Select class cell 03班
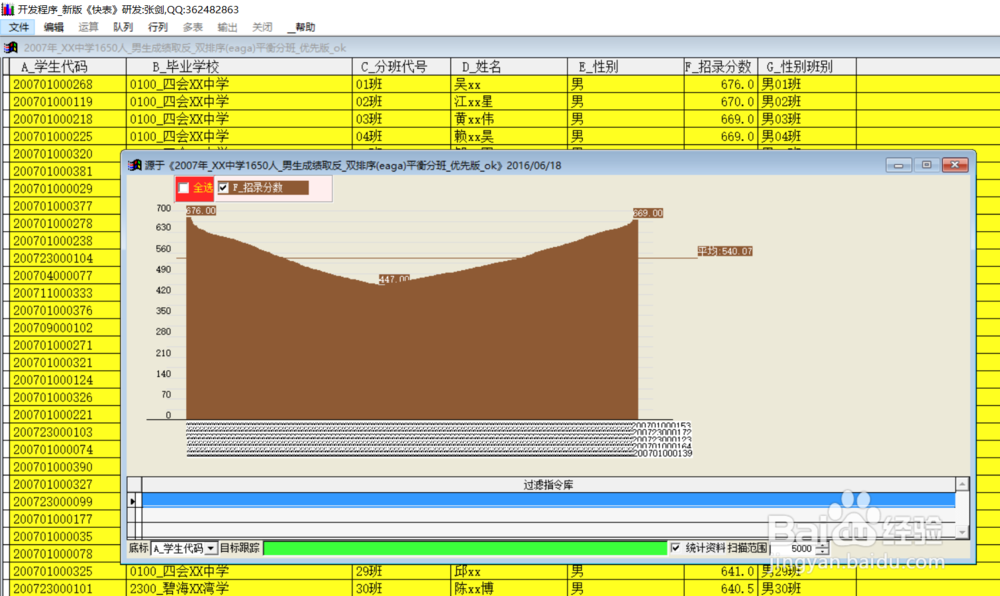This screenshot has height=596, width=1000. [401, 119]
